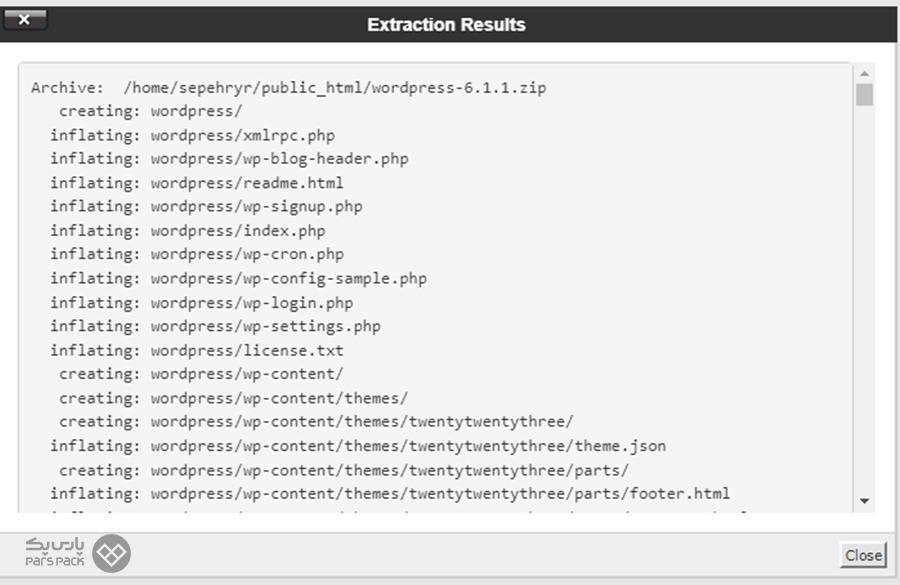Select the Archive path line wordpress-6.1.1.zip

[289, 88]
